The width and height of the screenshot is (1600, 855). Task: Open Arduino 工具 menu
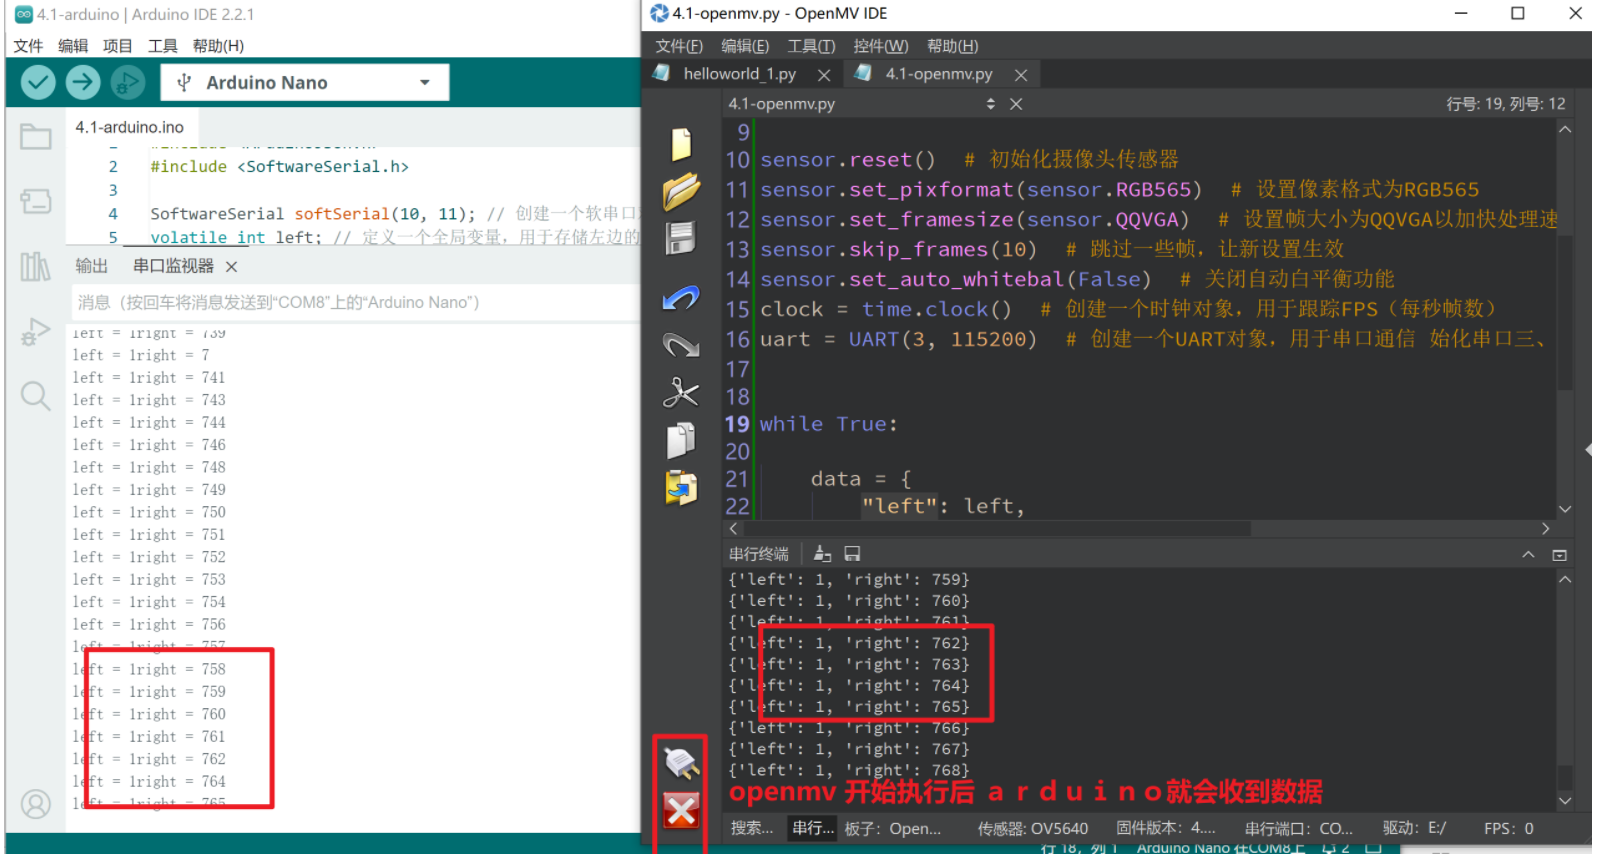click(x=163, y=46)
